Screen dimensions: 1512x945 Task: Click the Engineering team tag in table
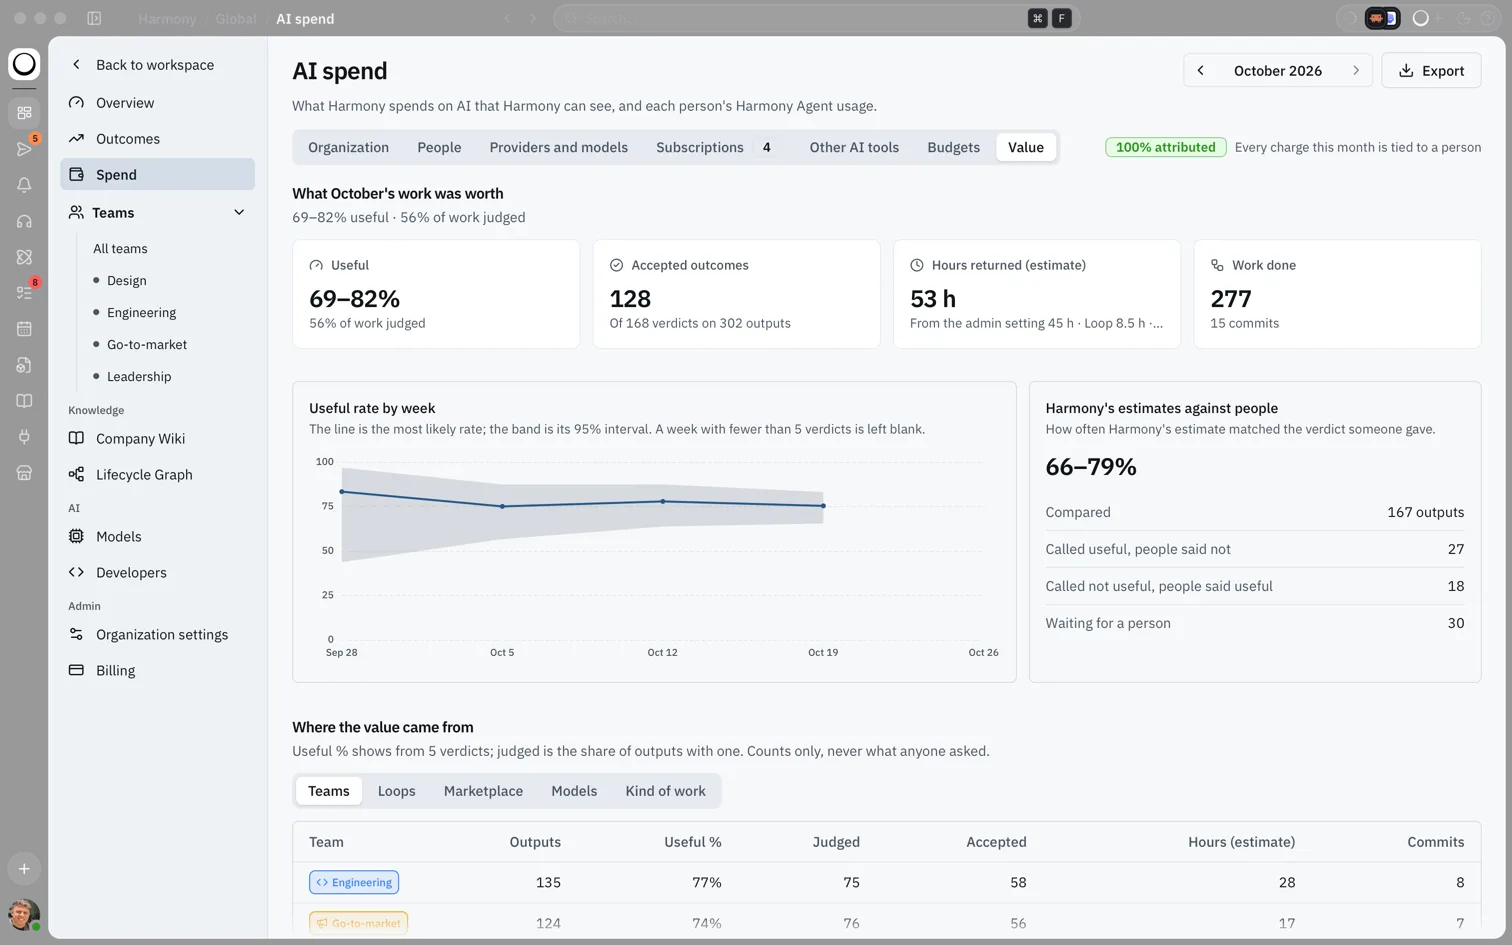[x=354, y=882]
